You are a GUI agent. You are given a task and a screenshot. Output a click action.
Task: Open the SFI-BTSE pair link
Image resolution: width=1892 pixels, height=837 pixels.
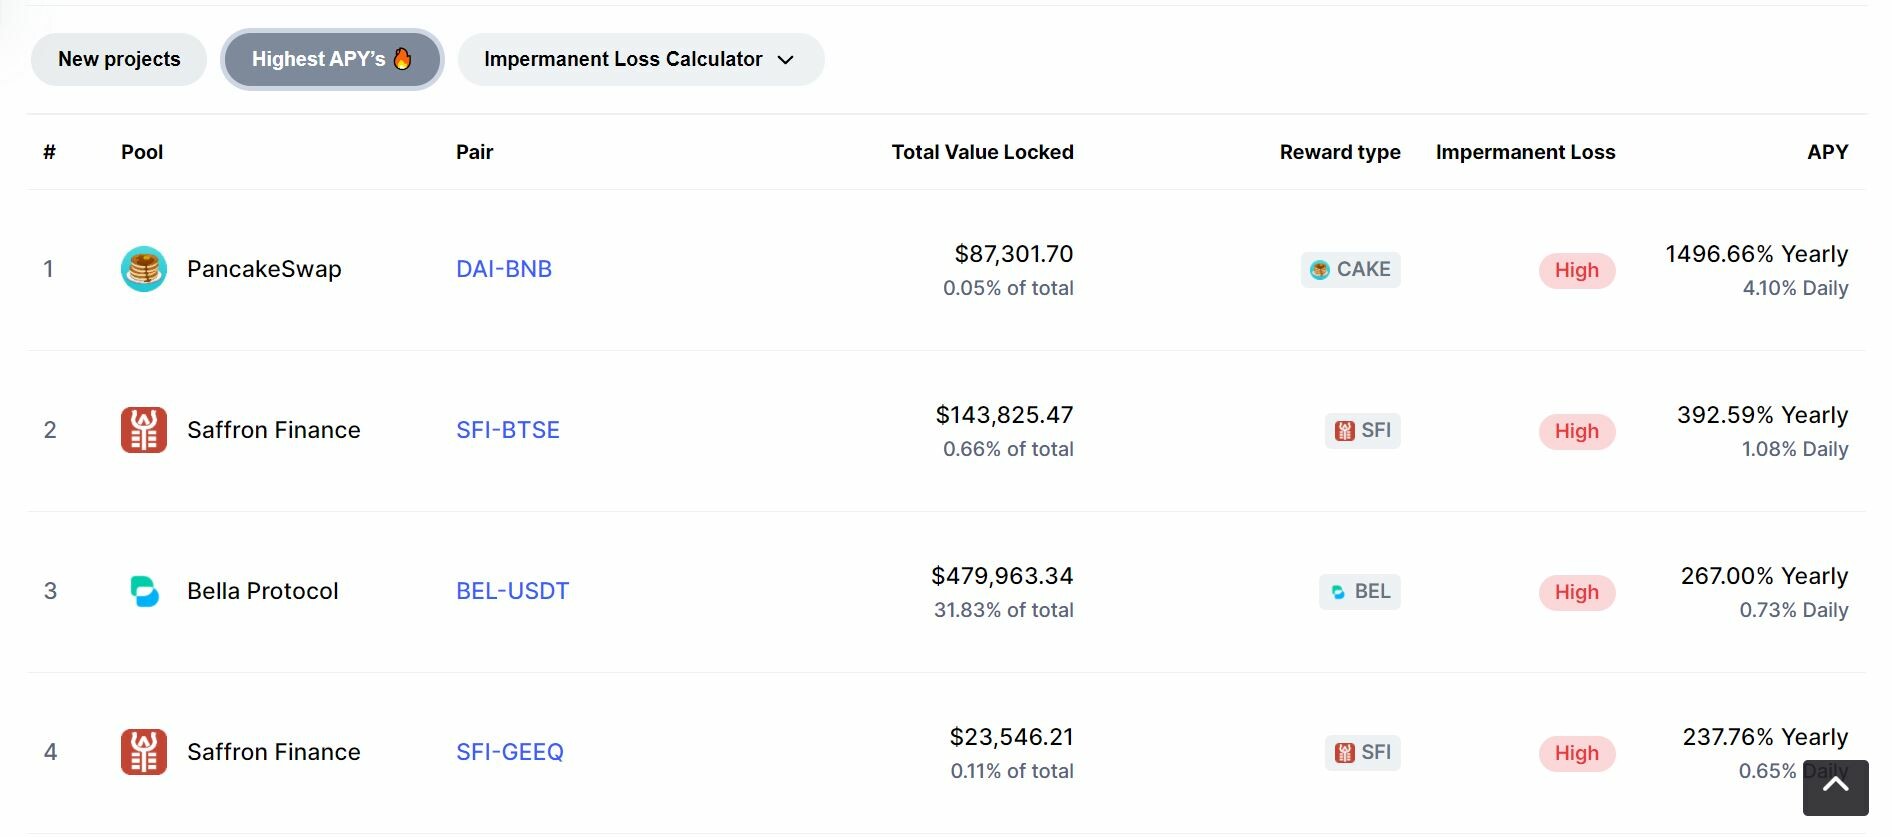tap(508, 431)
